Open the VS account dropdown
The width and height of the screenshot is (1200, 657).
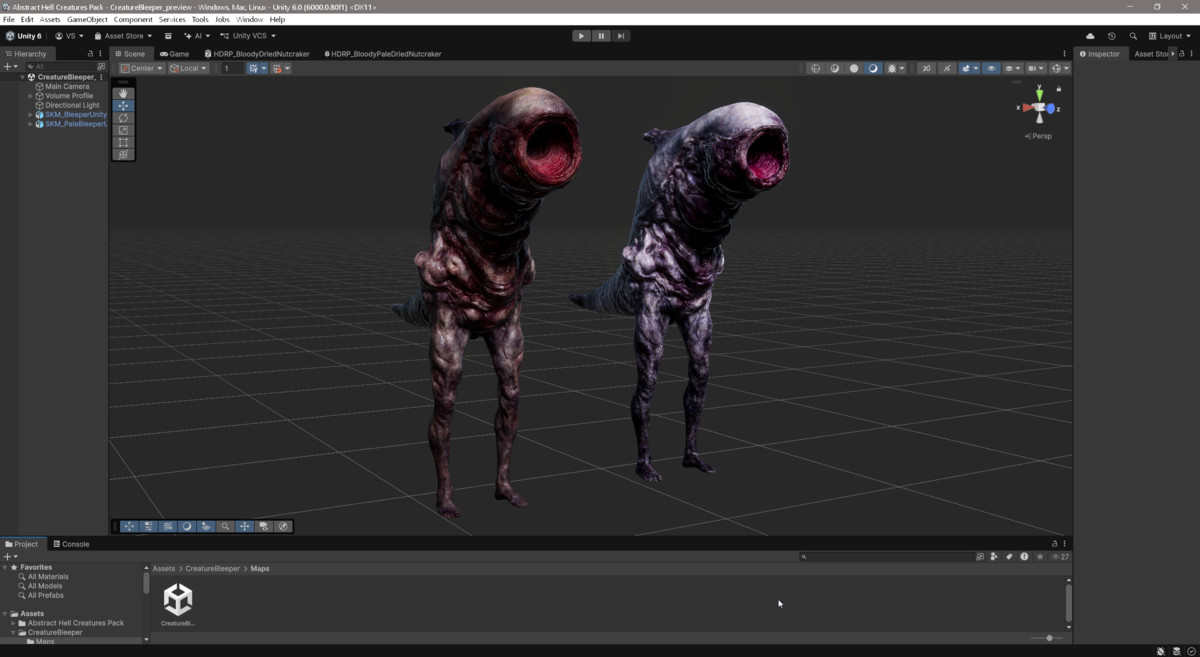(x=69, y=36)
